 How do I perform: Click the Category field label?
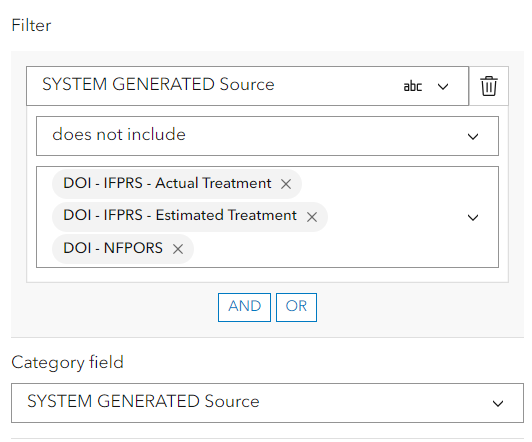67,362
